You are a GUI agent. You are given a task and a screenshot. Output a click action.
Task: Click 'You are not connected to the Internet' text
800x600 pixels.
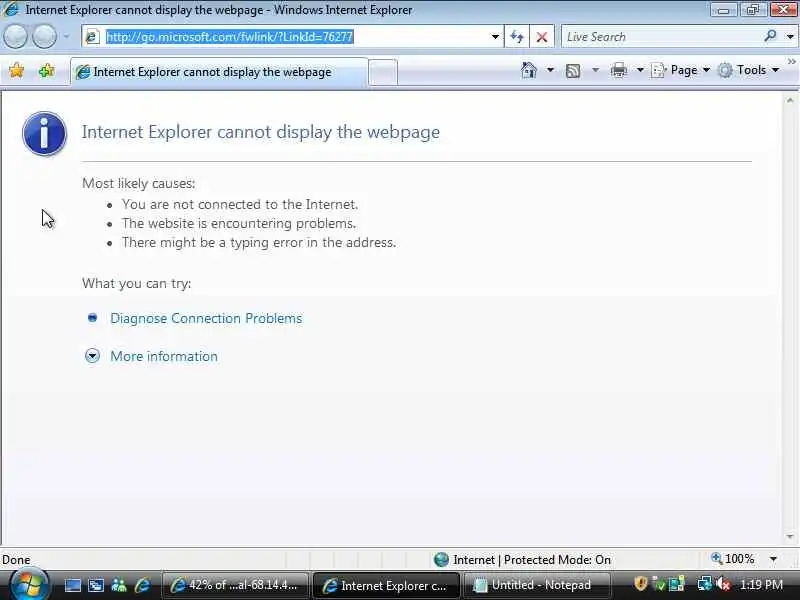(x=240, y=205)
